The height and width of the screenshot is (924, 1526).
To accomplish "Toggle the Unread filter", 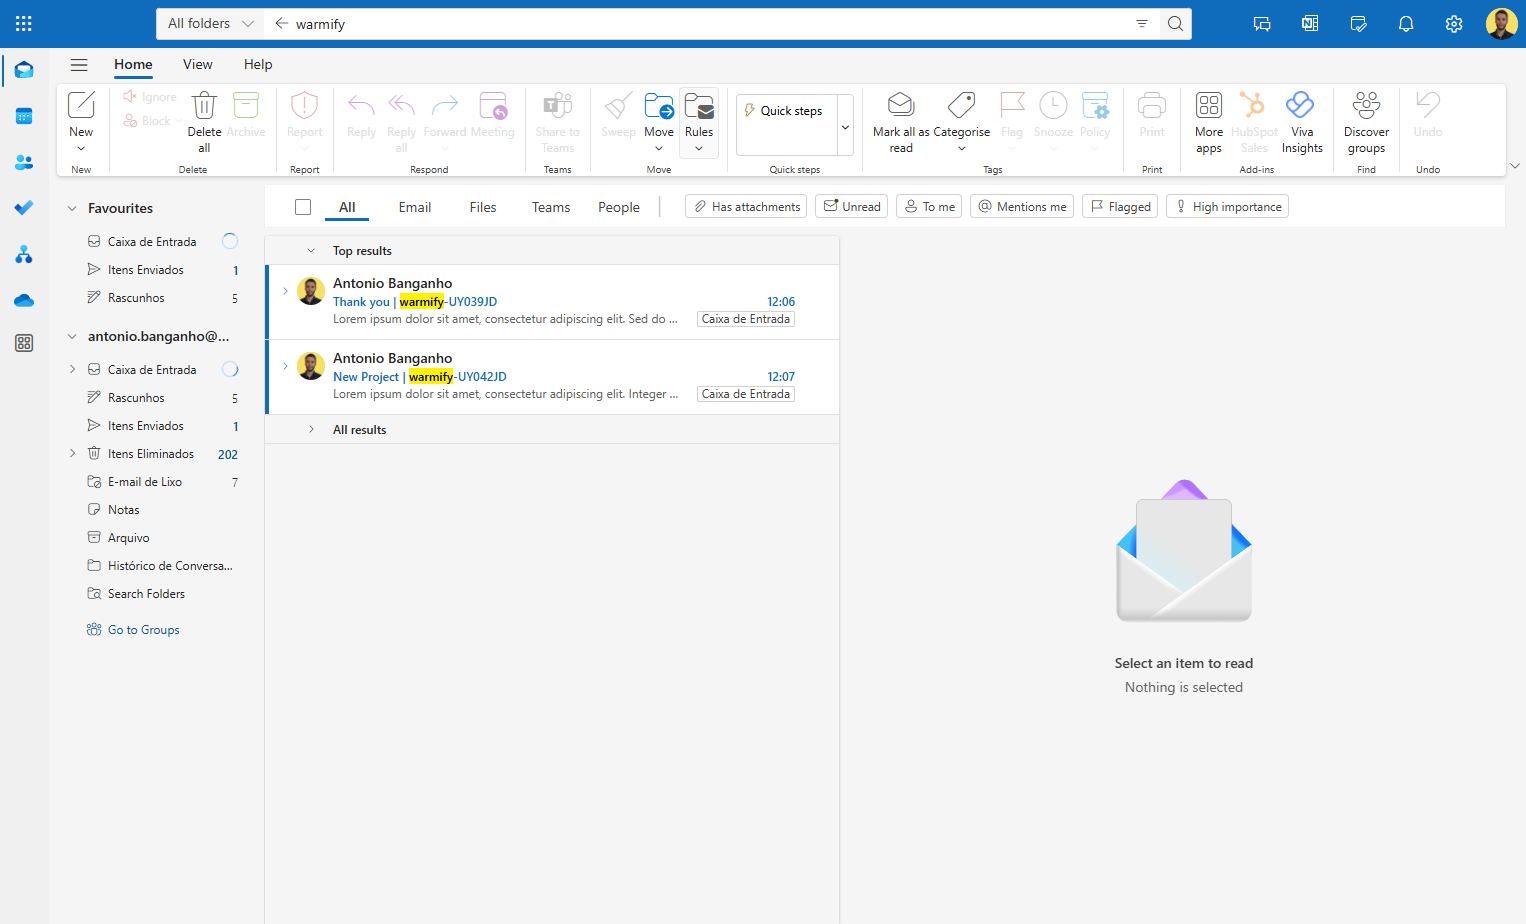I will [852, 207].
